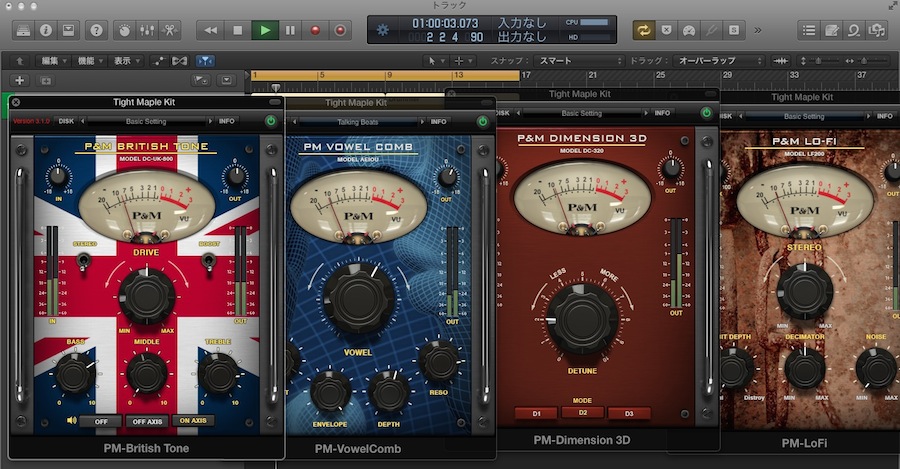Image resolution: width=900 pixels, height=469 pixels.
Task: Click DISK in British Tone window
Action: [66, 121]
